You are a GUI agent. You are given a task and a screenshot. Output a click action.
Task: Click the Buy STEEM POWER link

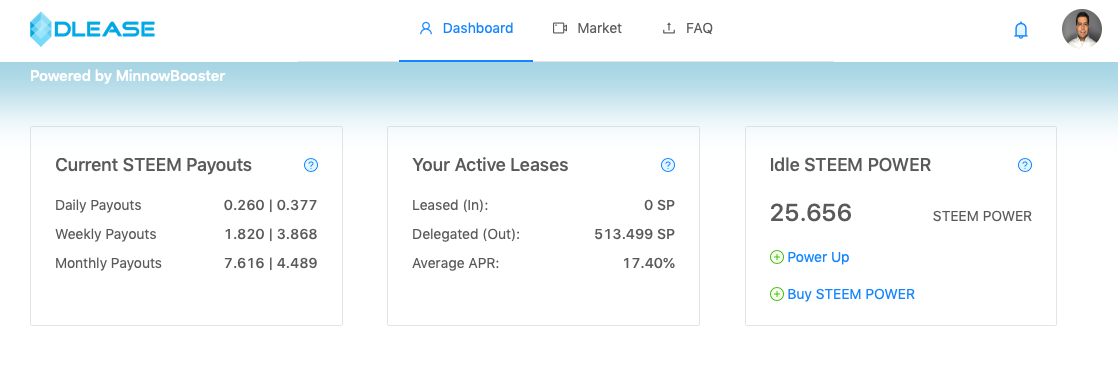click(851, 294)
